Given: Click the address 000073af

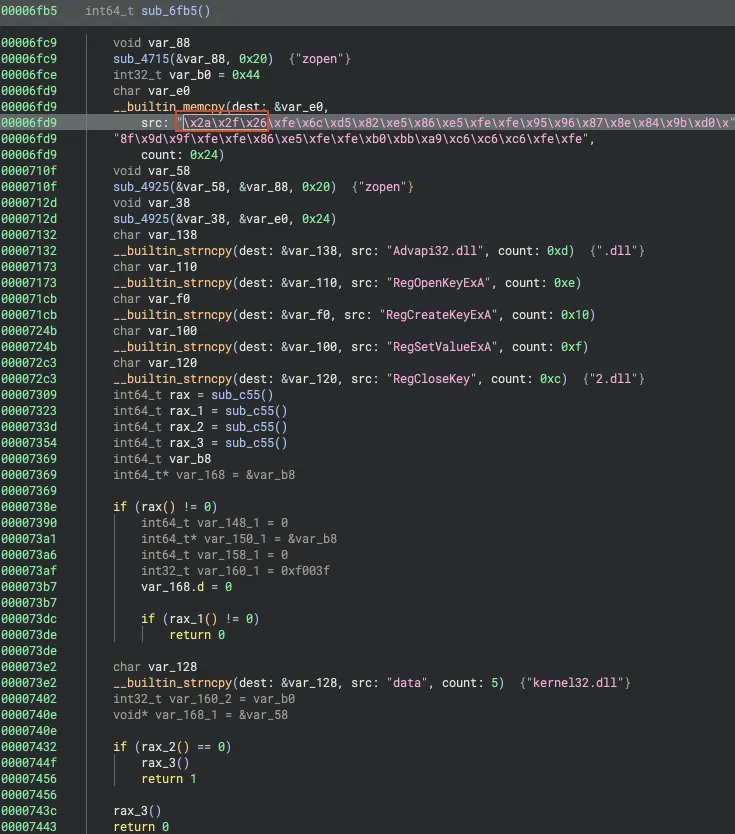Looking at the screenshot, I should point(29,571).
